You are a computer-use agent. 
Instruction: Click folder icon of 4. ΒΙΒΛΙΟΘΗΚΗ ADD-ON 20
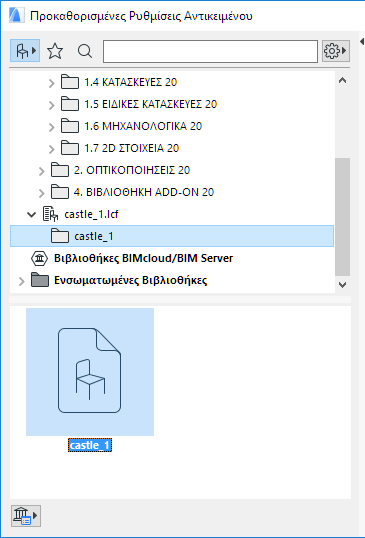click(x=60, y=192)
